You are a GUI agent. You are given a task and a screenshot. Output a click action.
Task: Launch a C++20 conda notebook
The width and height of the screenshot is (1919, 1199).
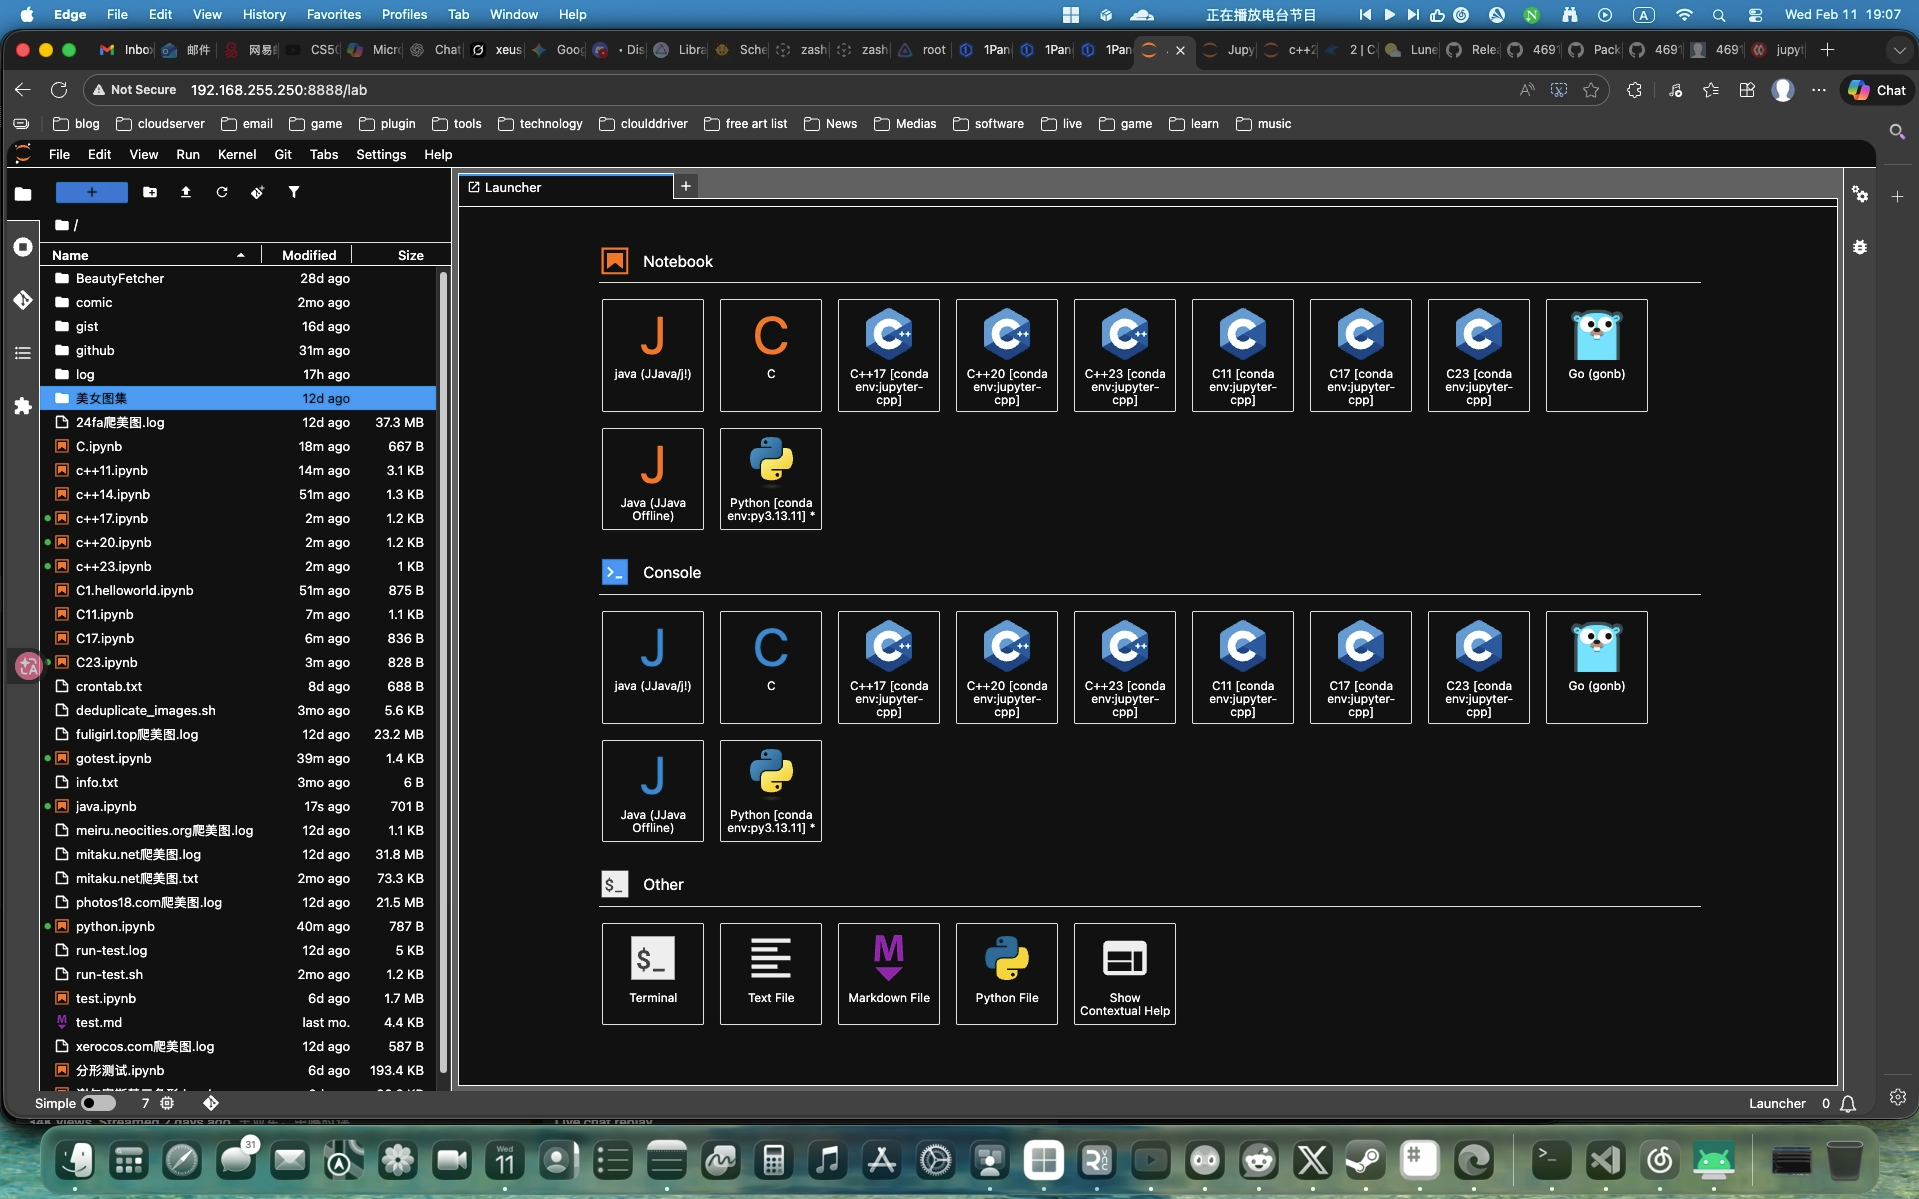(1007, 355)
